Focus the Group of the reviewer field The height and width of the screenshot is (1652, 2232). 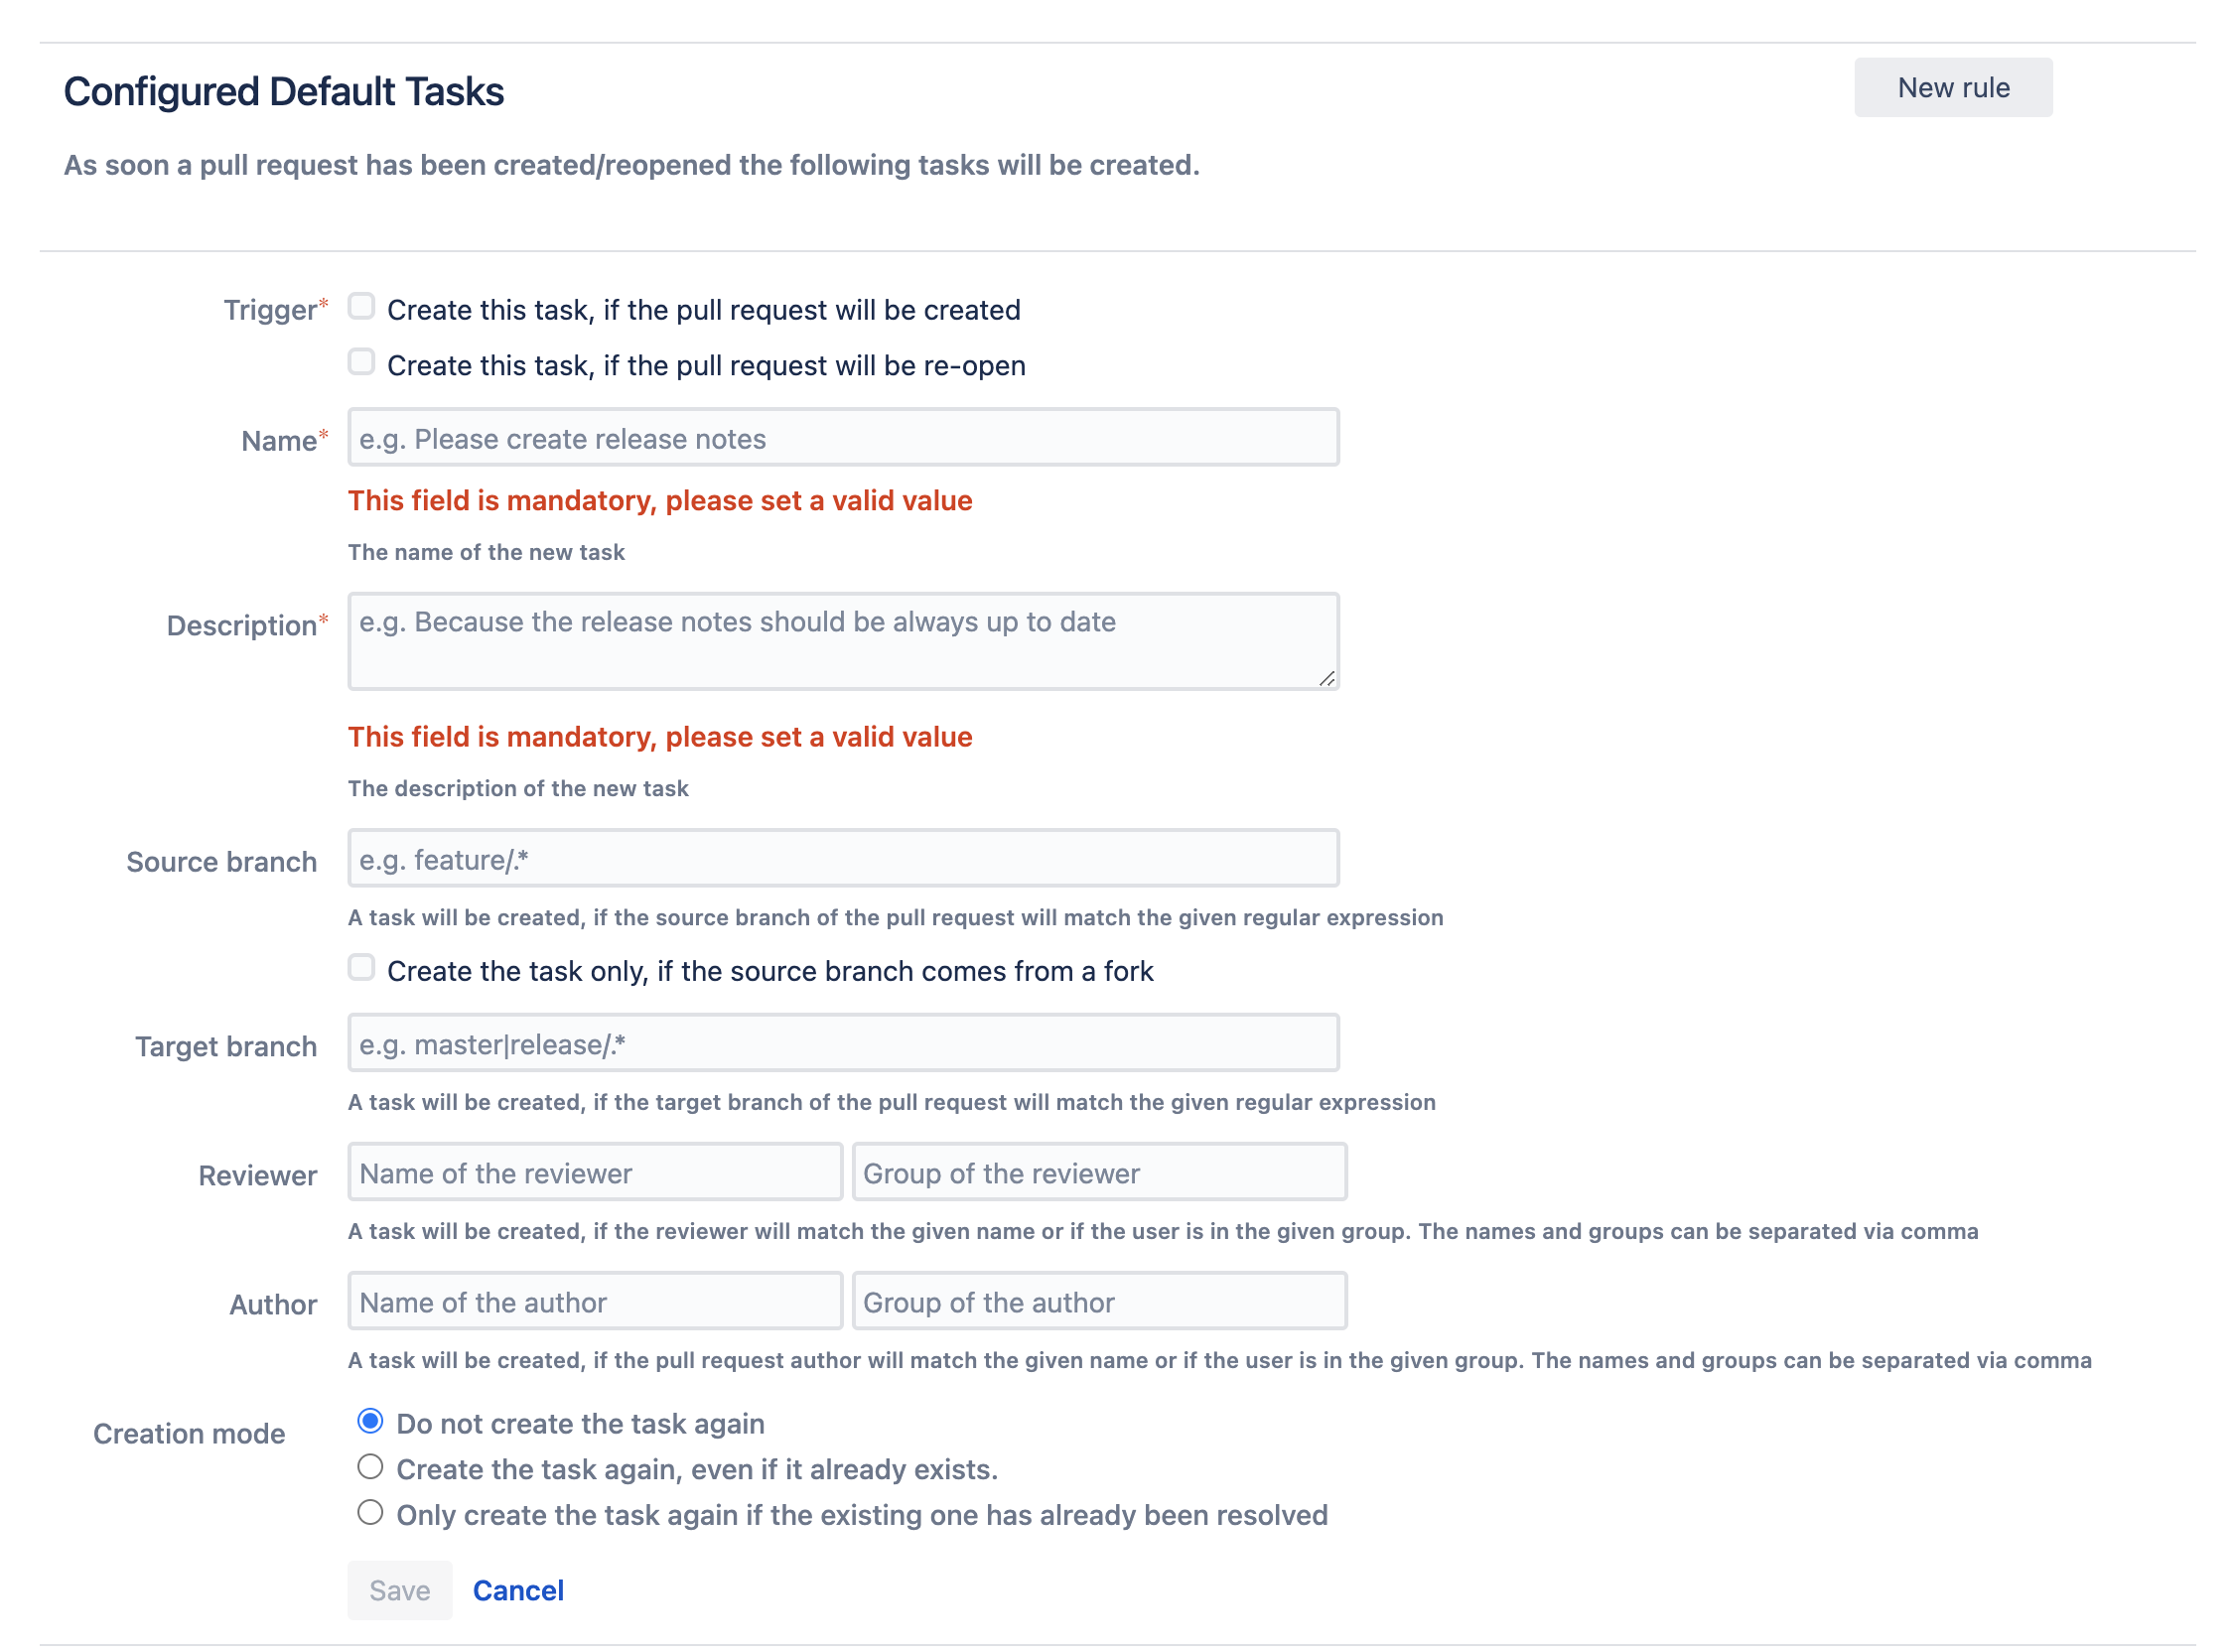(1098, 1172)
